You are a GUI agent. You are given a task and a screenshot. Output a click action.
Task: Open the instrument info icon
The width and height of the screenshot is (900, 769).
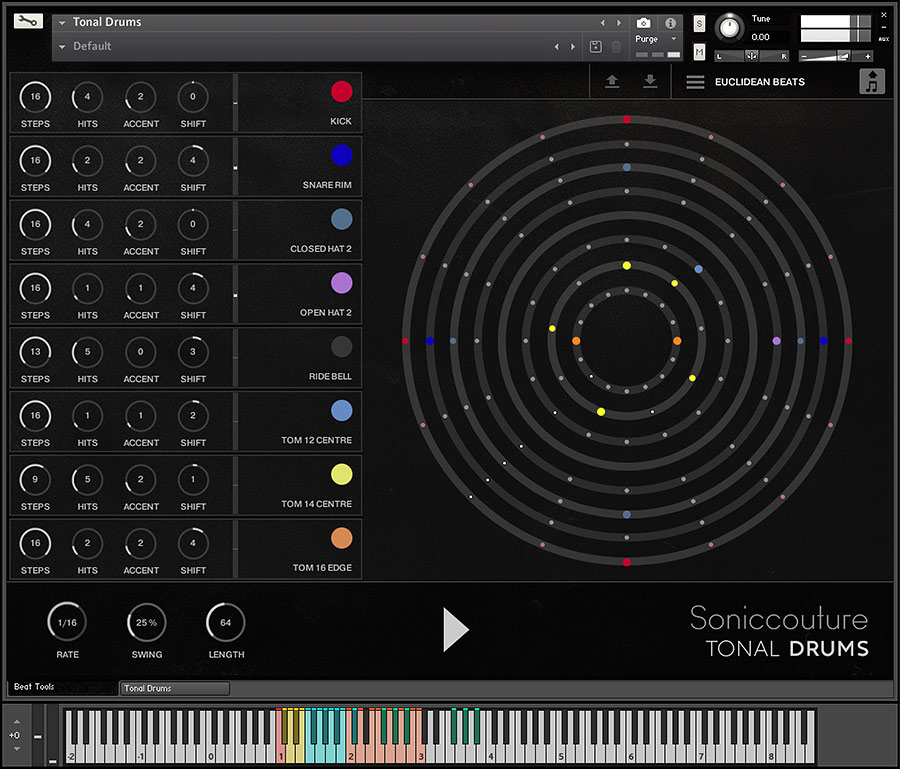(x=670, y=23)
